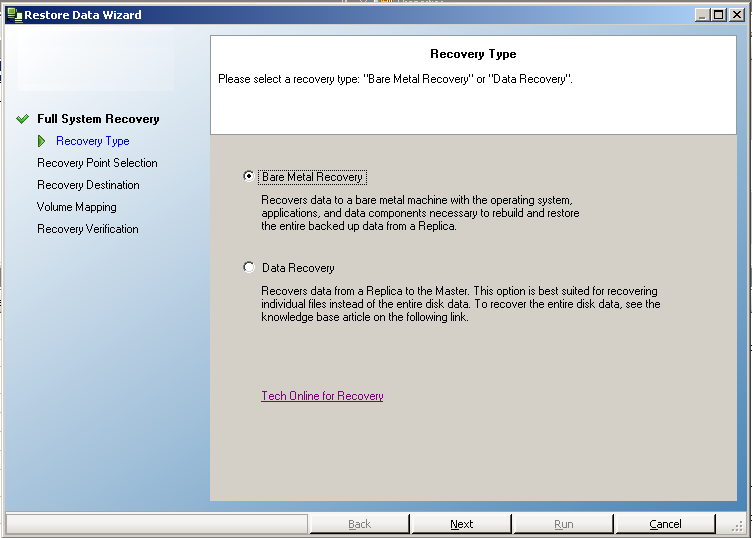
Task: Minimize the Restore Data Wizard window
Action: click(x=702, y=15)
